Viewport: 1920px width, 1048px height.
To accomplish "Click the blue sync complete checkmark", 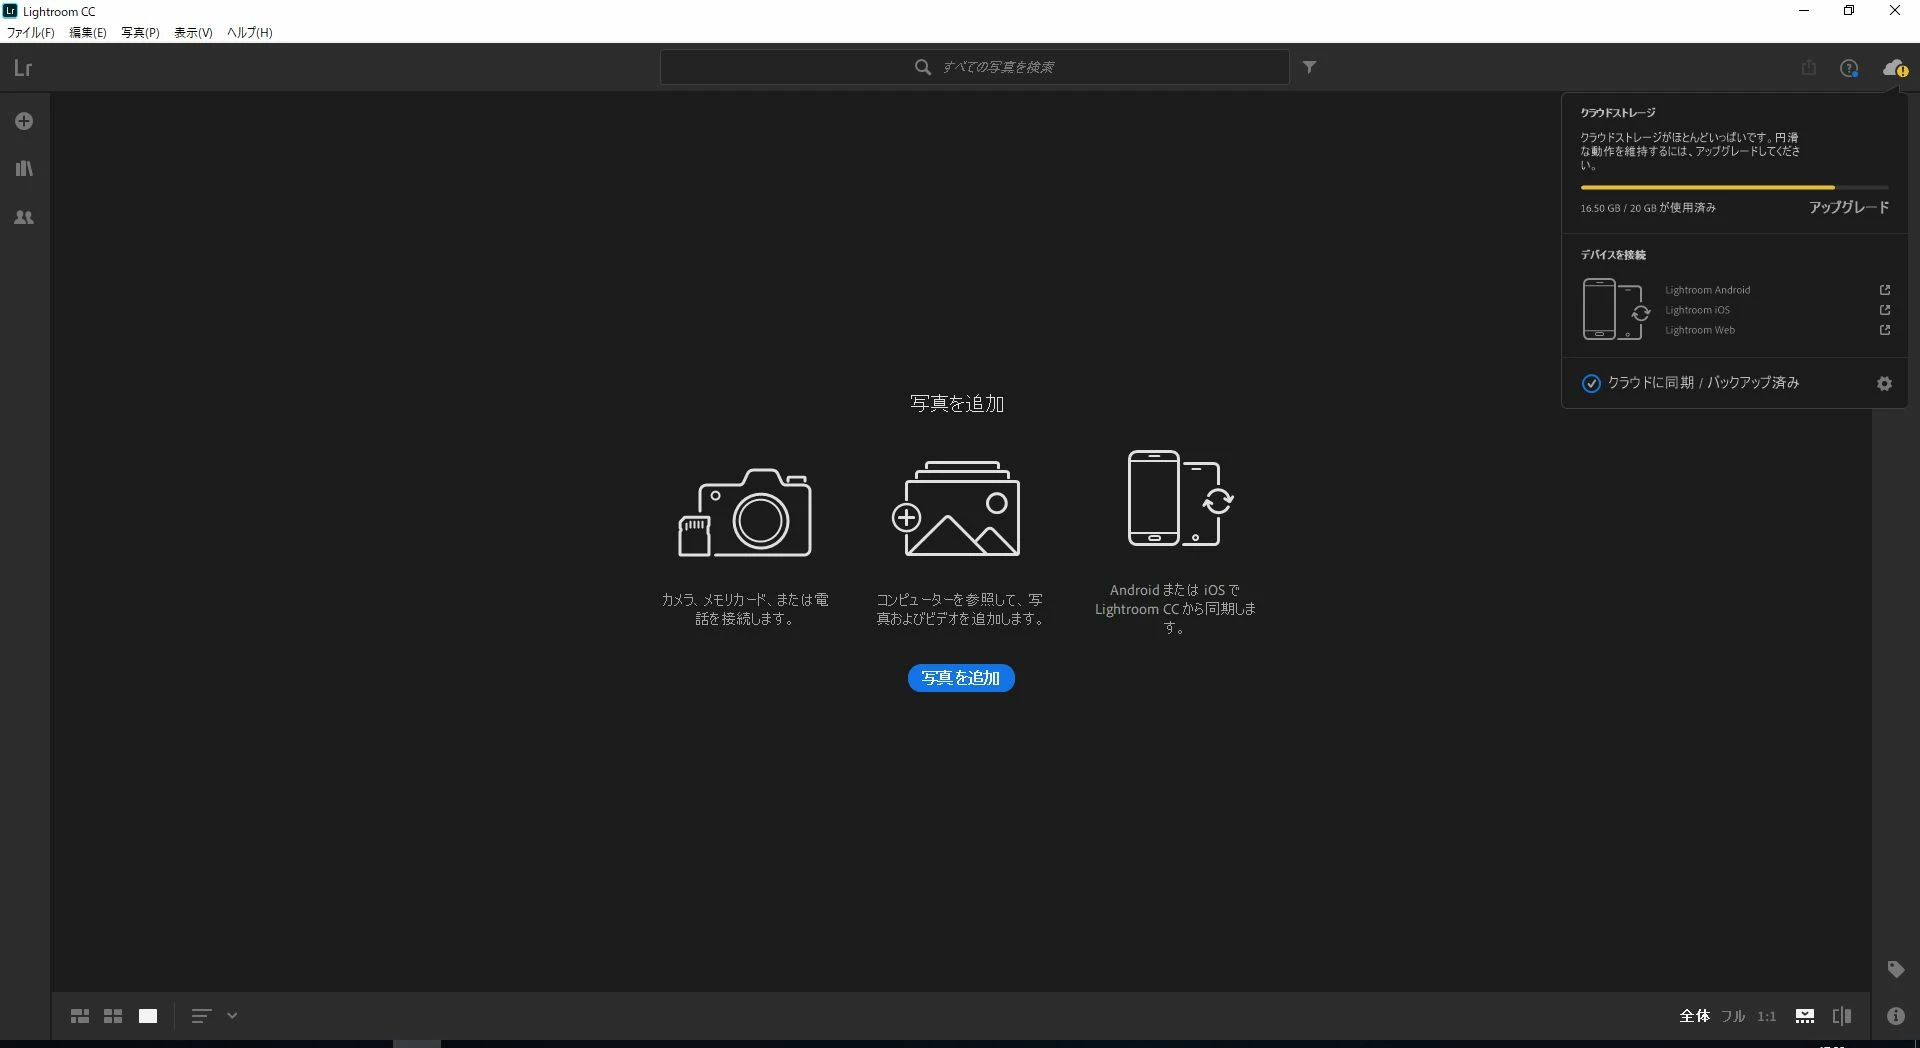I will [x=1590, y=383].
